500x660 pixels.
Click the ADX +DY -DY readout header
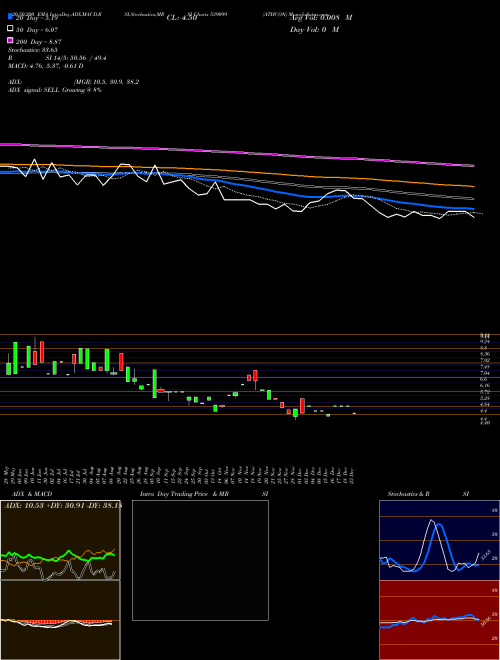click(x=62, y=506)
